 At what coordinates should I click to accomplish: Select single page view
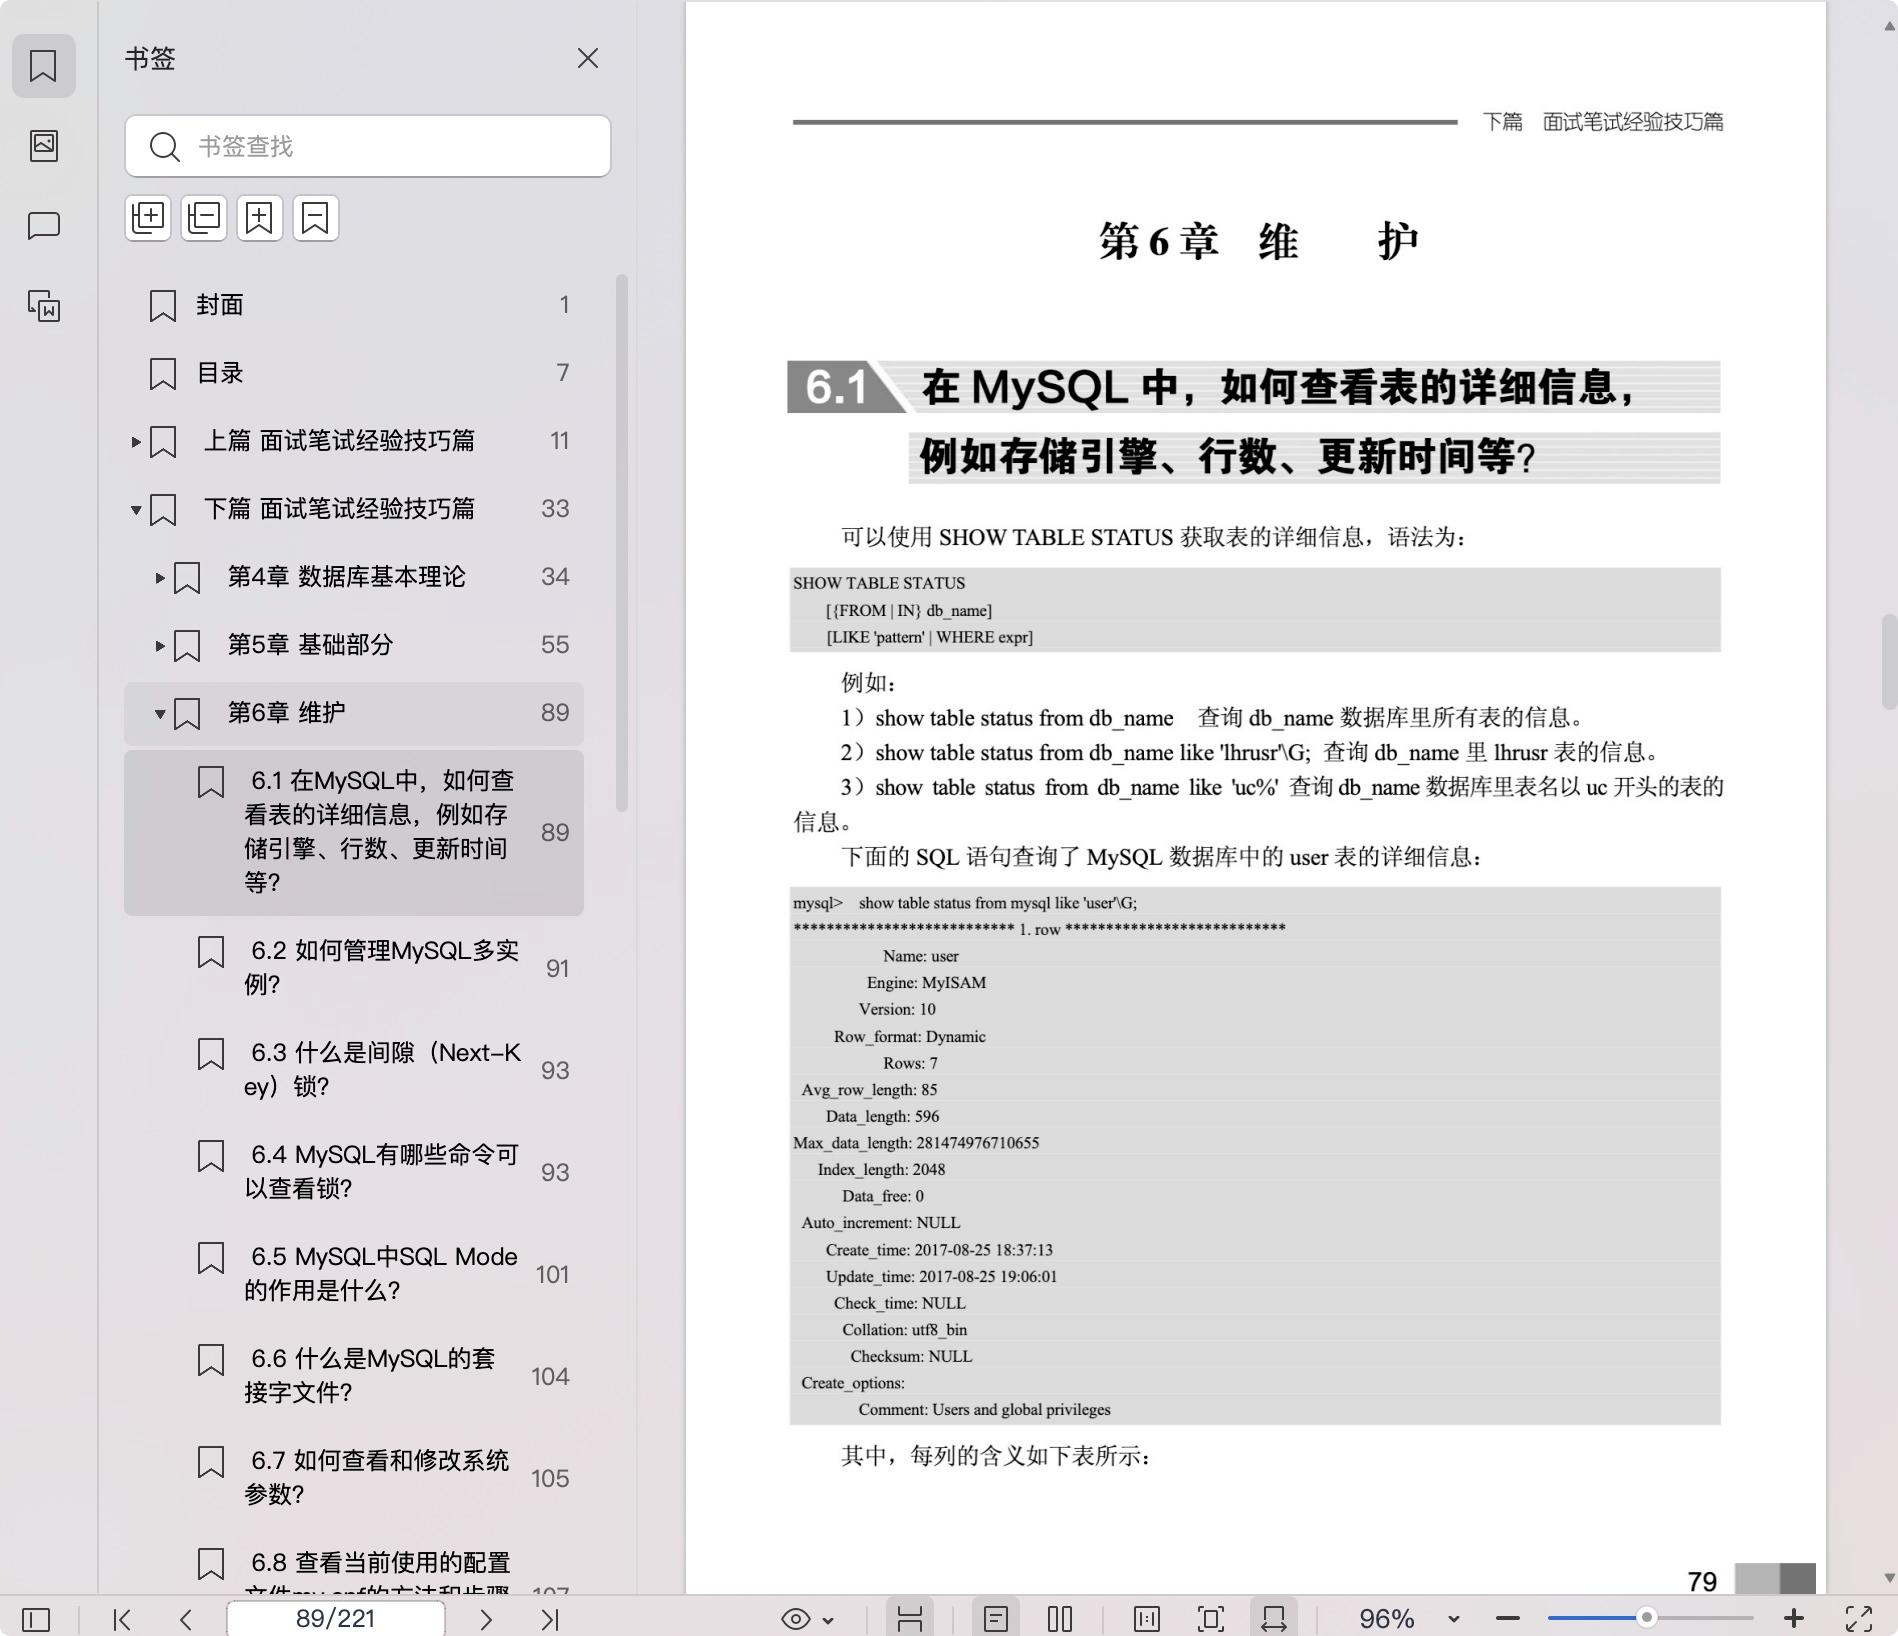point(996,1618)
